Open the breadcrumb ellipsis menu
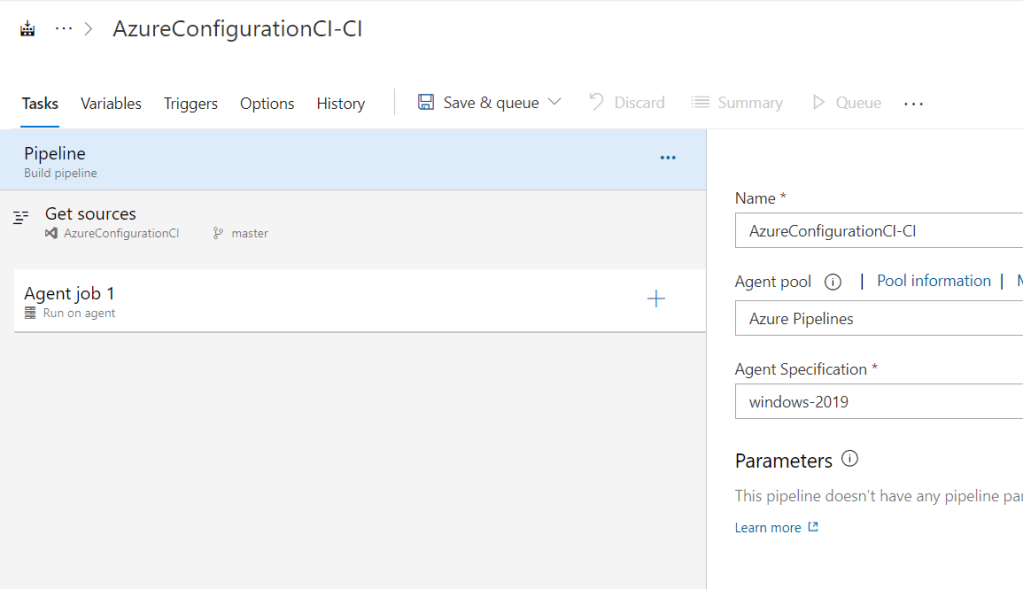 [64, 29]
